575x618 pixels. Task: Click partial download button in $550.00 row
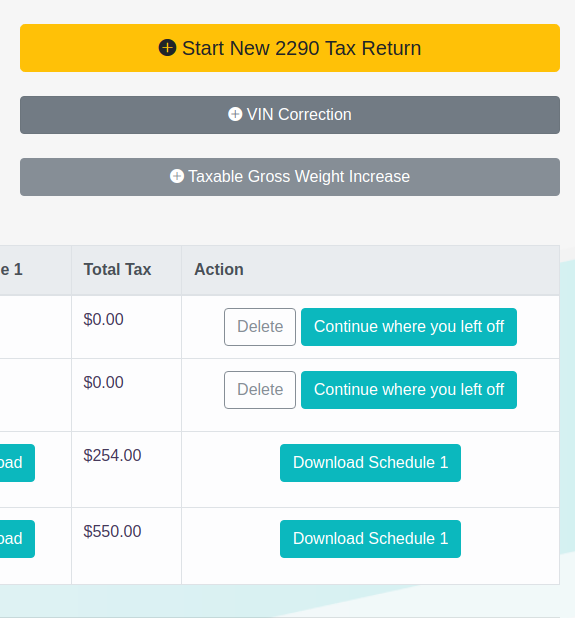(x=17, y=539)
